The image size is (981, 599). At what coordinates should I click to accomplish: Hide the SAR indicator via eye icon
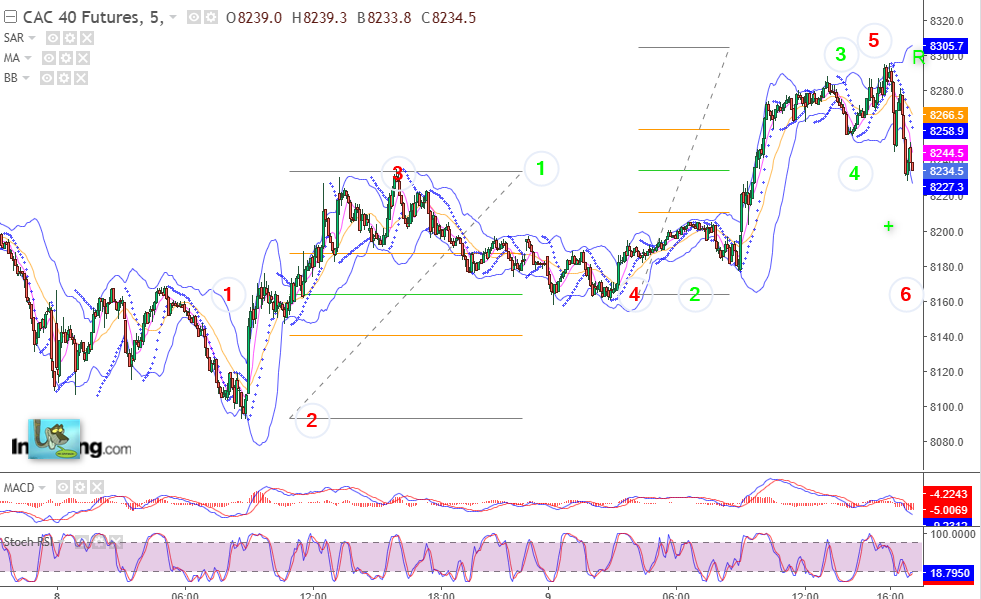pos(53,38)
